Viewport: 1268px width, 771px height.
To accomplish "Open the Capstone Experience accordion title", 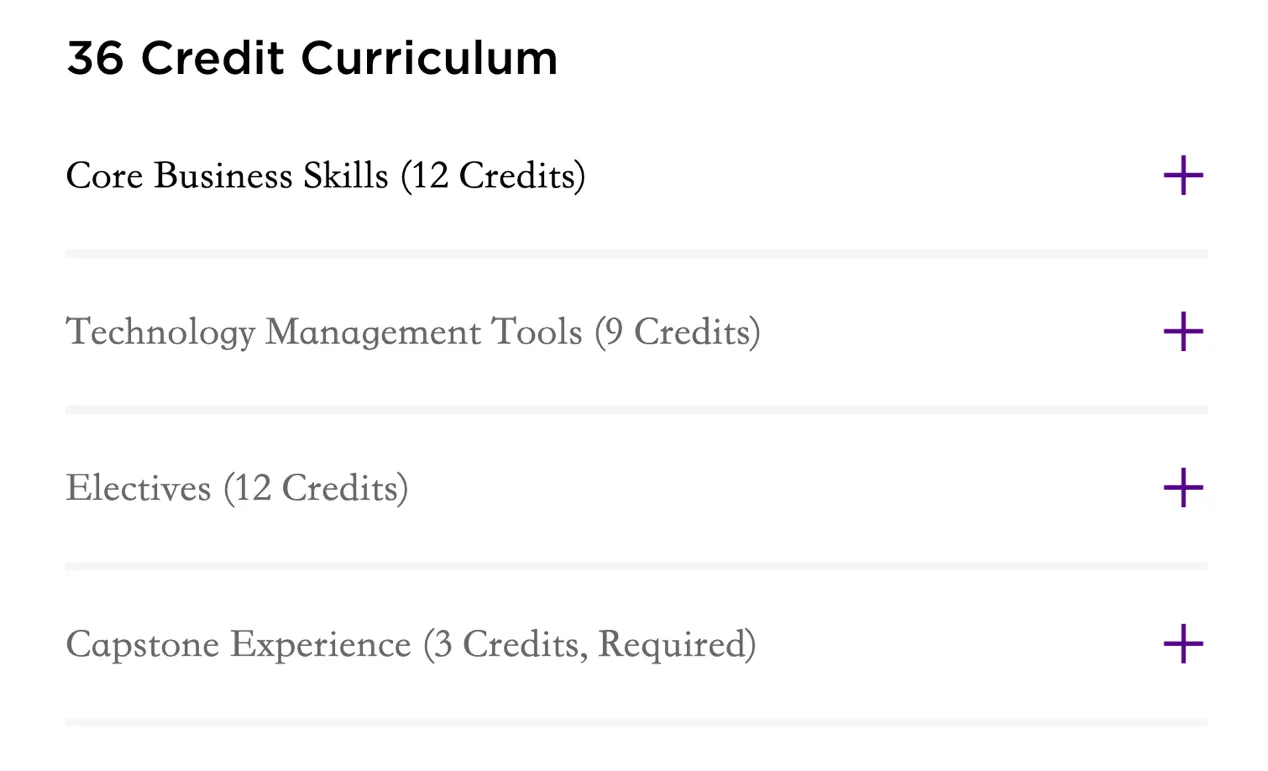I will (x=238, y=645).
